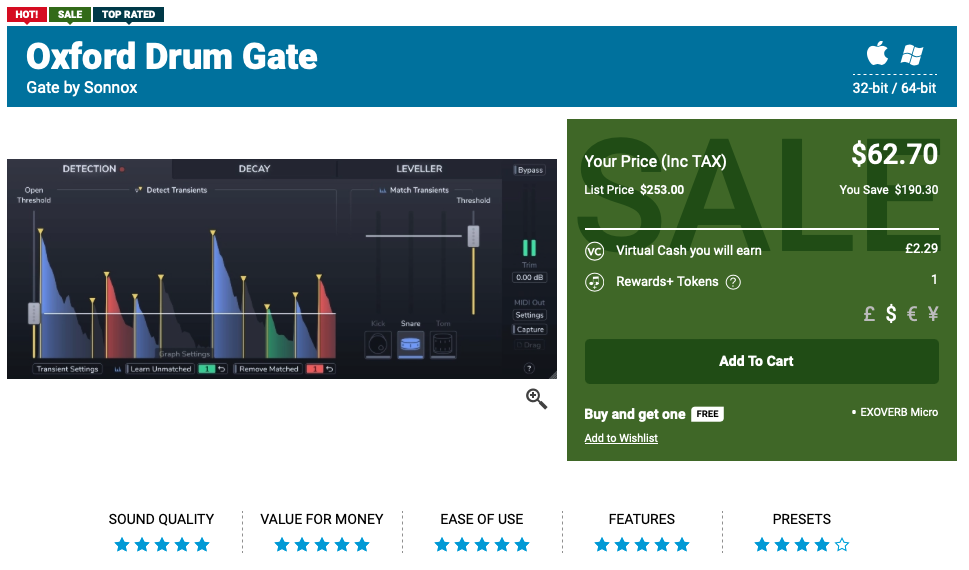Click the Detect Transients label icon
The image size is (969, 570).
click(138, 190)
